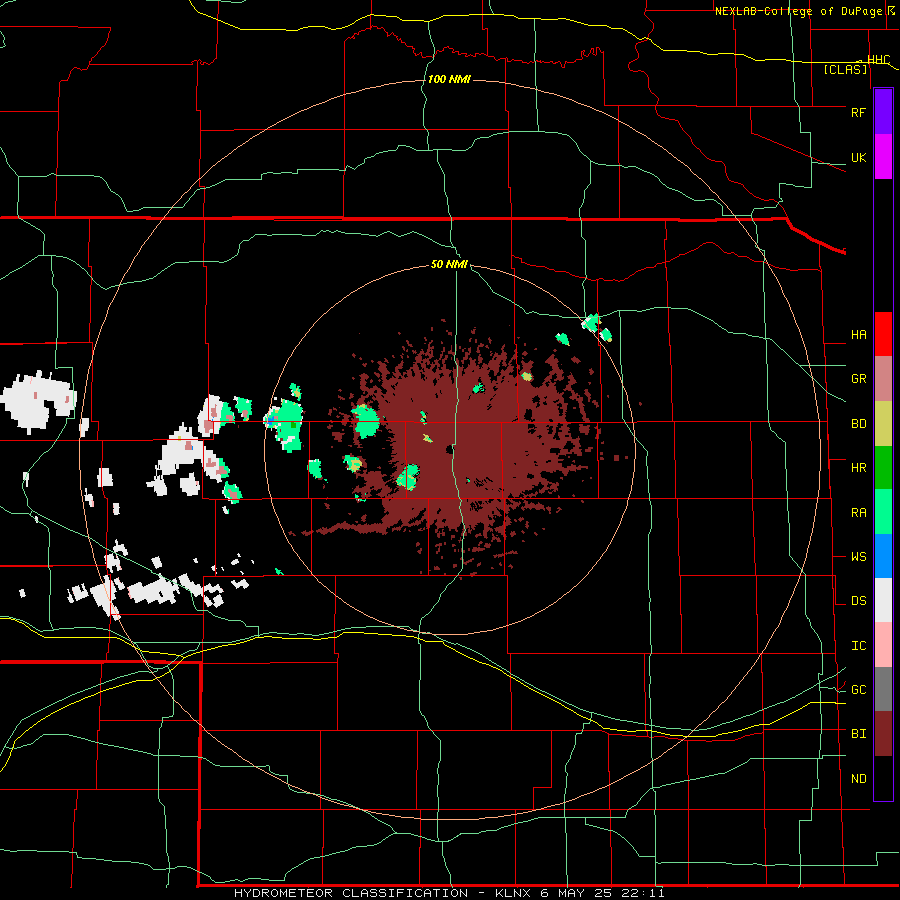900x900 pixels.
Task: Click the gray GC legend swatch
Action: pos(883,689)
